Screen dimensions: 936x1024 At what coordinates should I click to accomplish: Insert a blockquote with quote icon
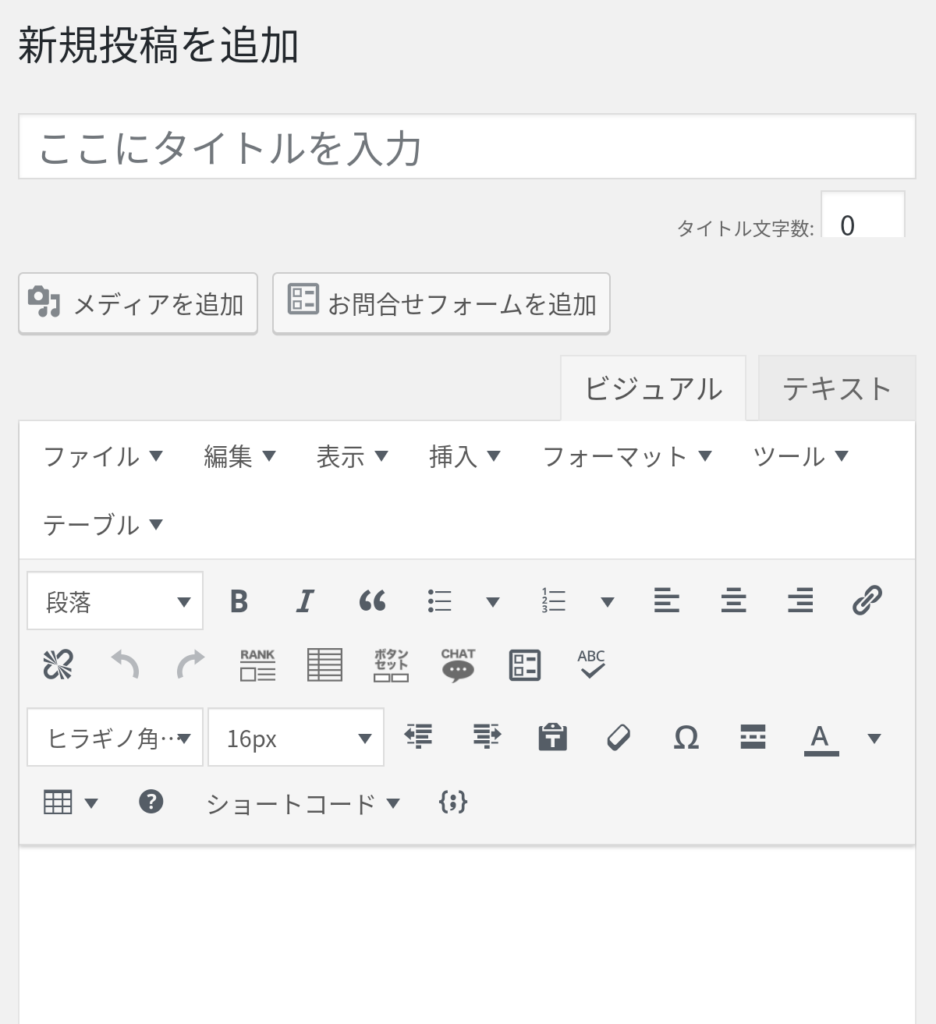click(x=372, y=601)
